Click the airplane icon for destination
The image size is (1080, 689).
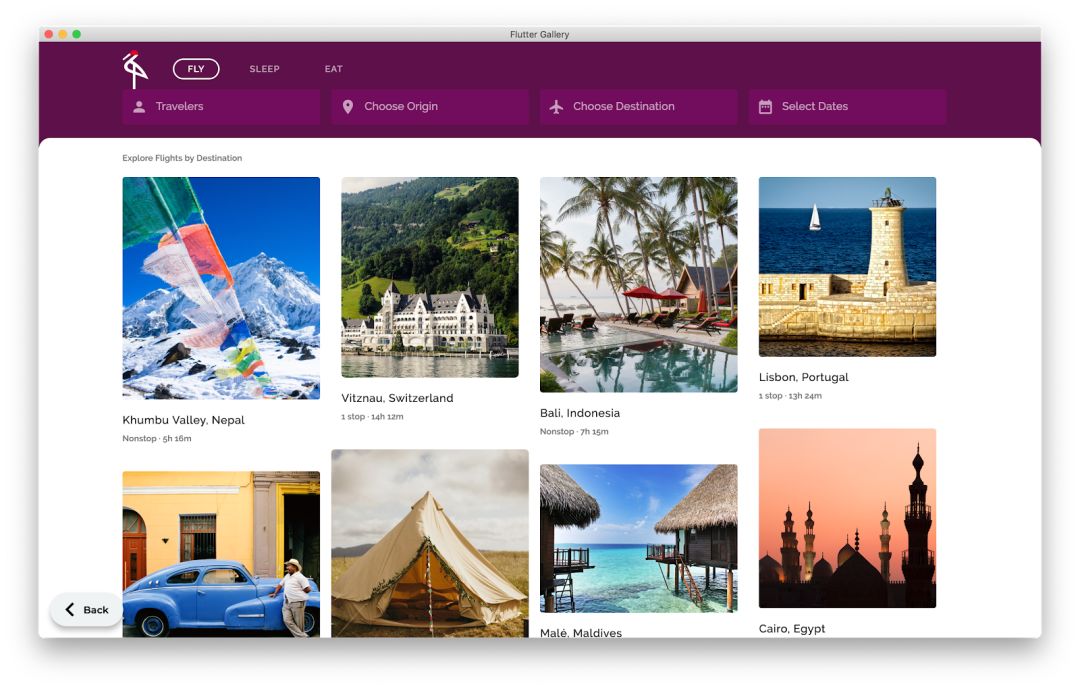pyautogui.click(x=557, y=107)
